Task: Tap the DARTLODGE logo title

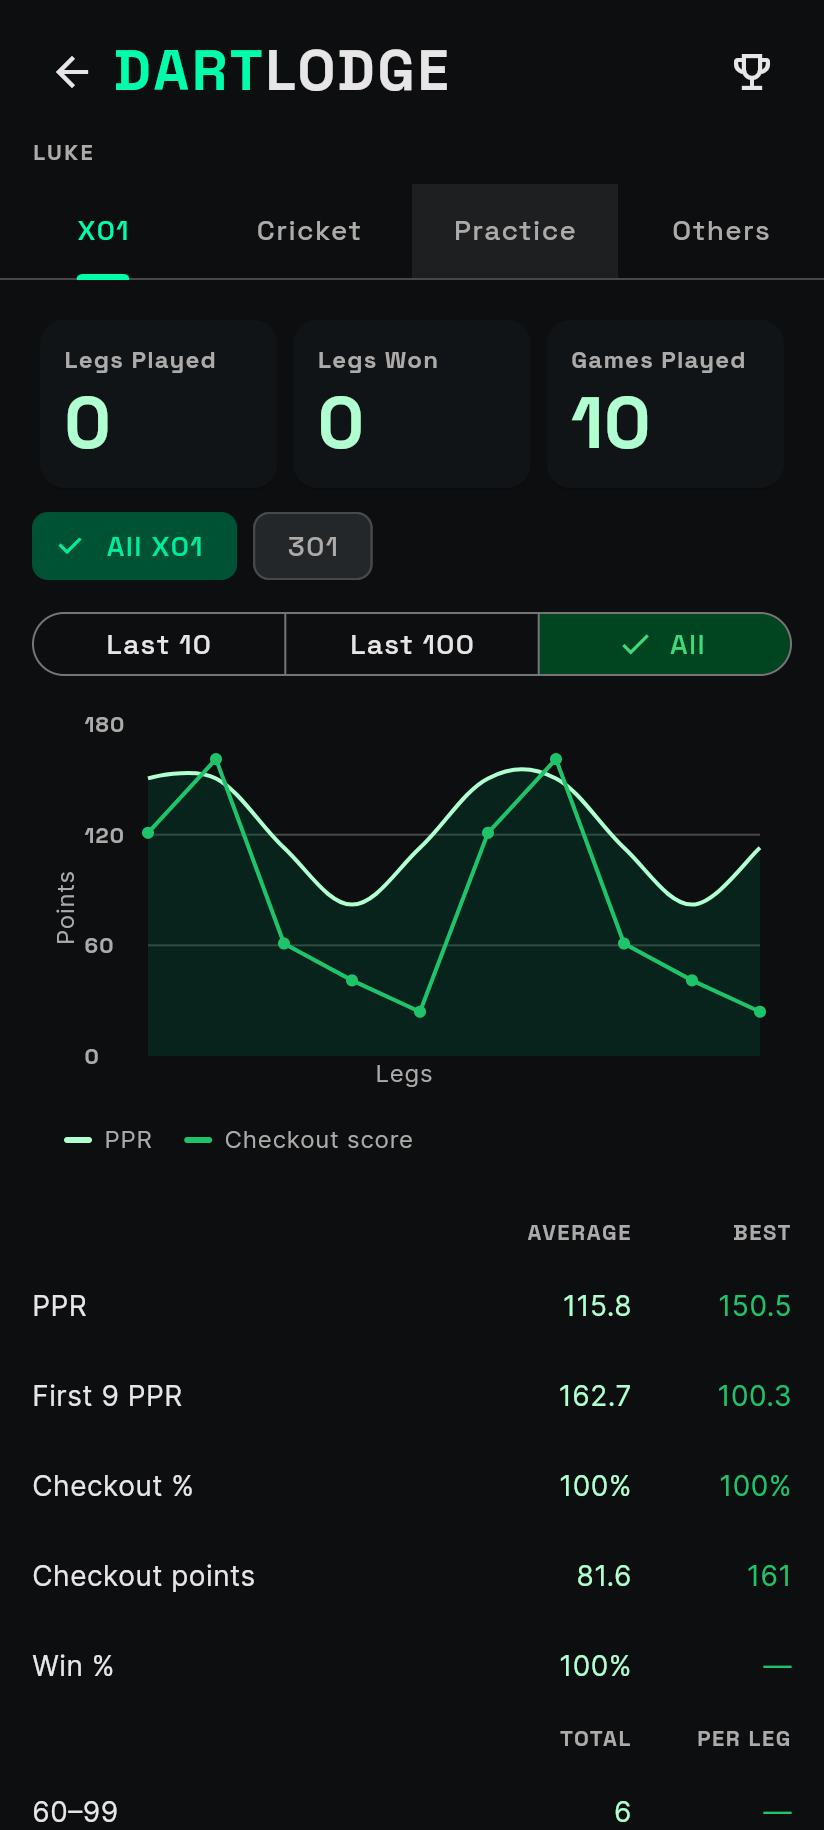Action: pyautogui.click(x=282, y=72)
